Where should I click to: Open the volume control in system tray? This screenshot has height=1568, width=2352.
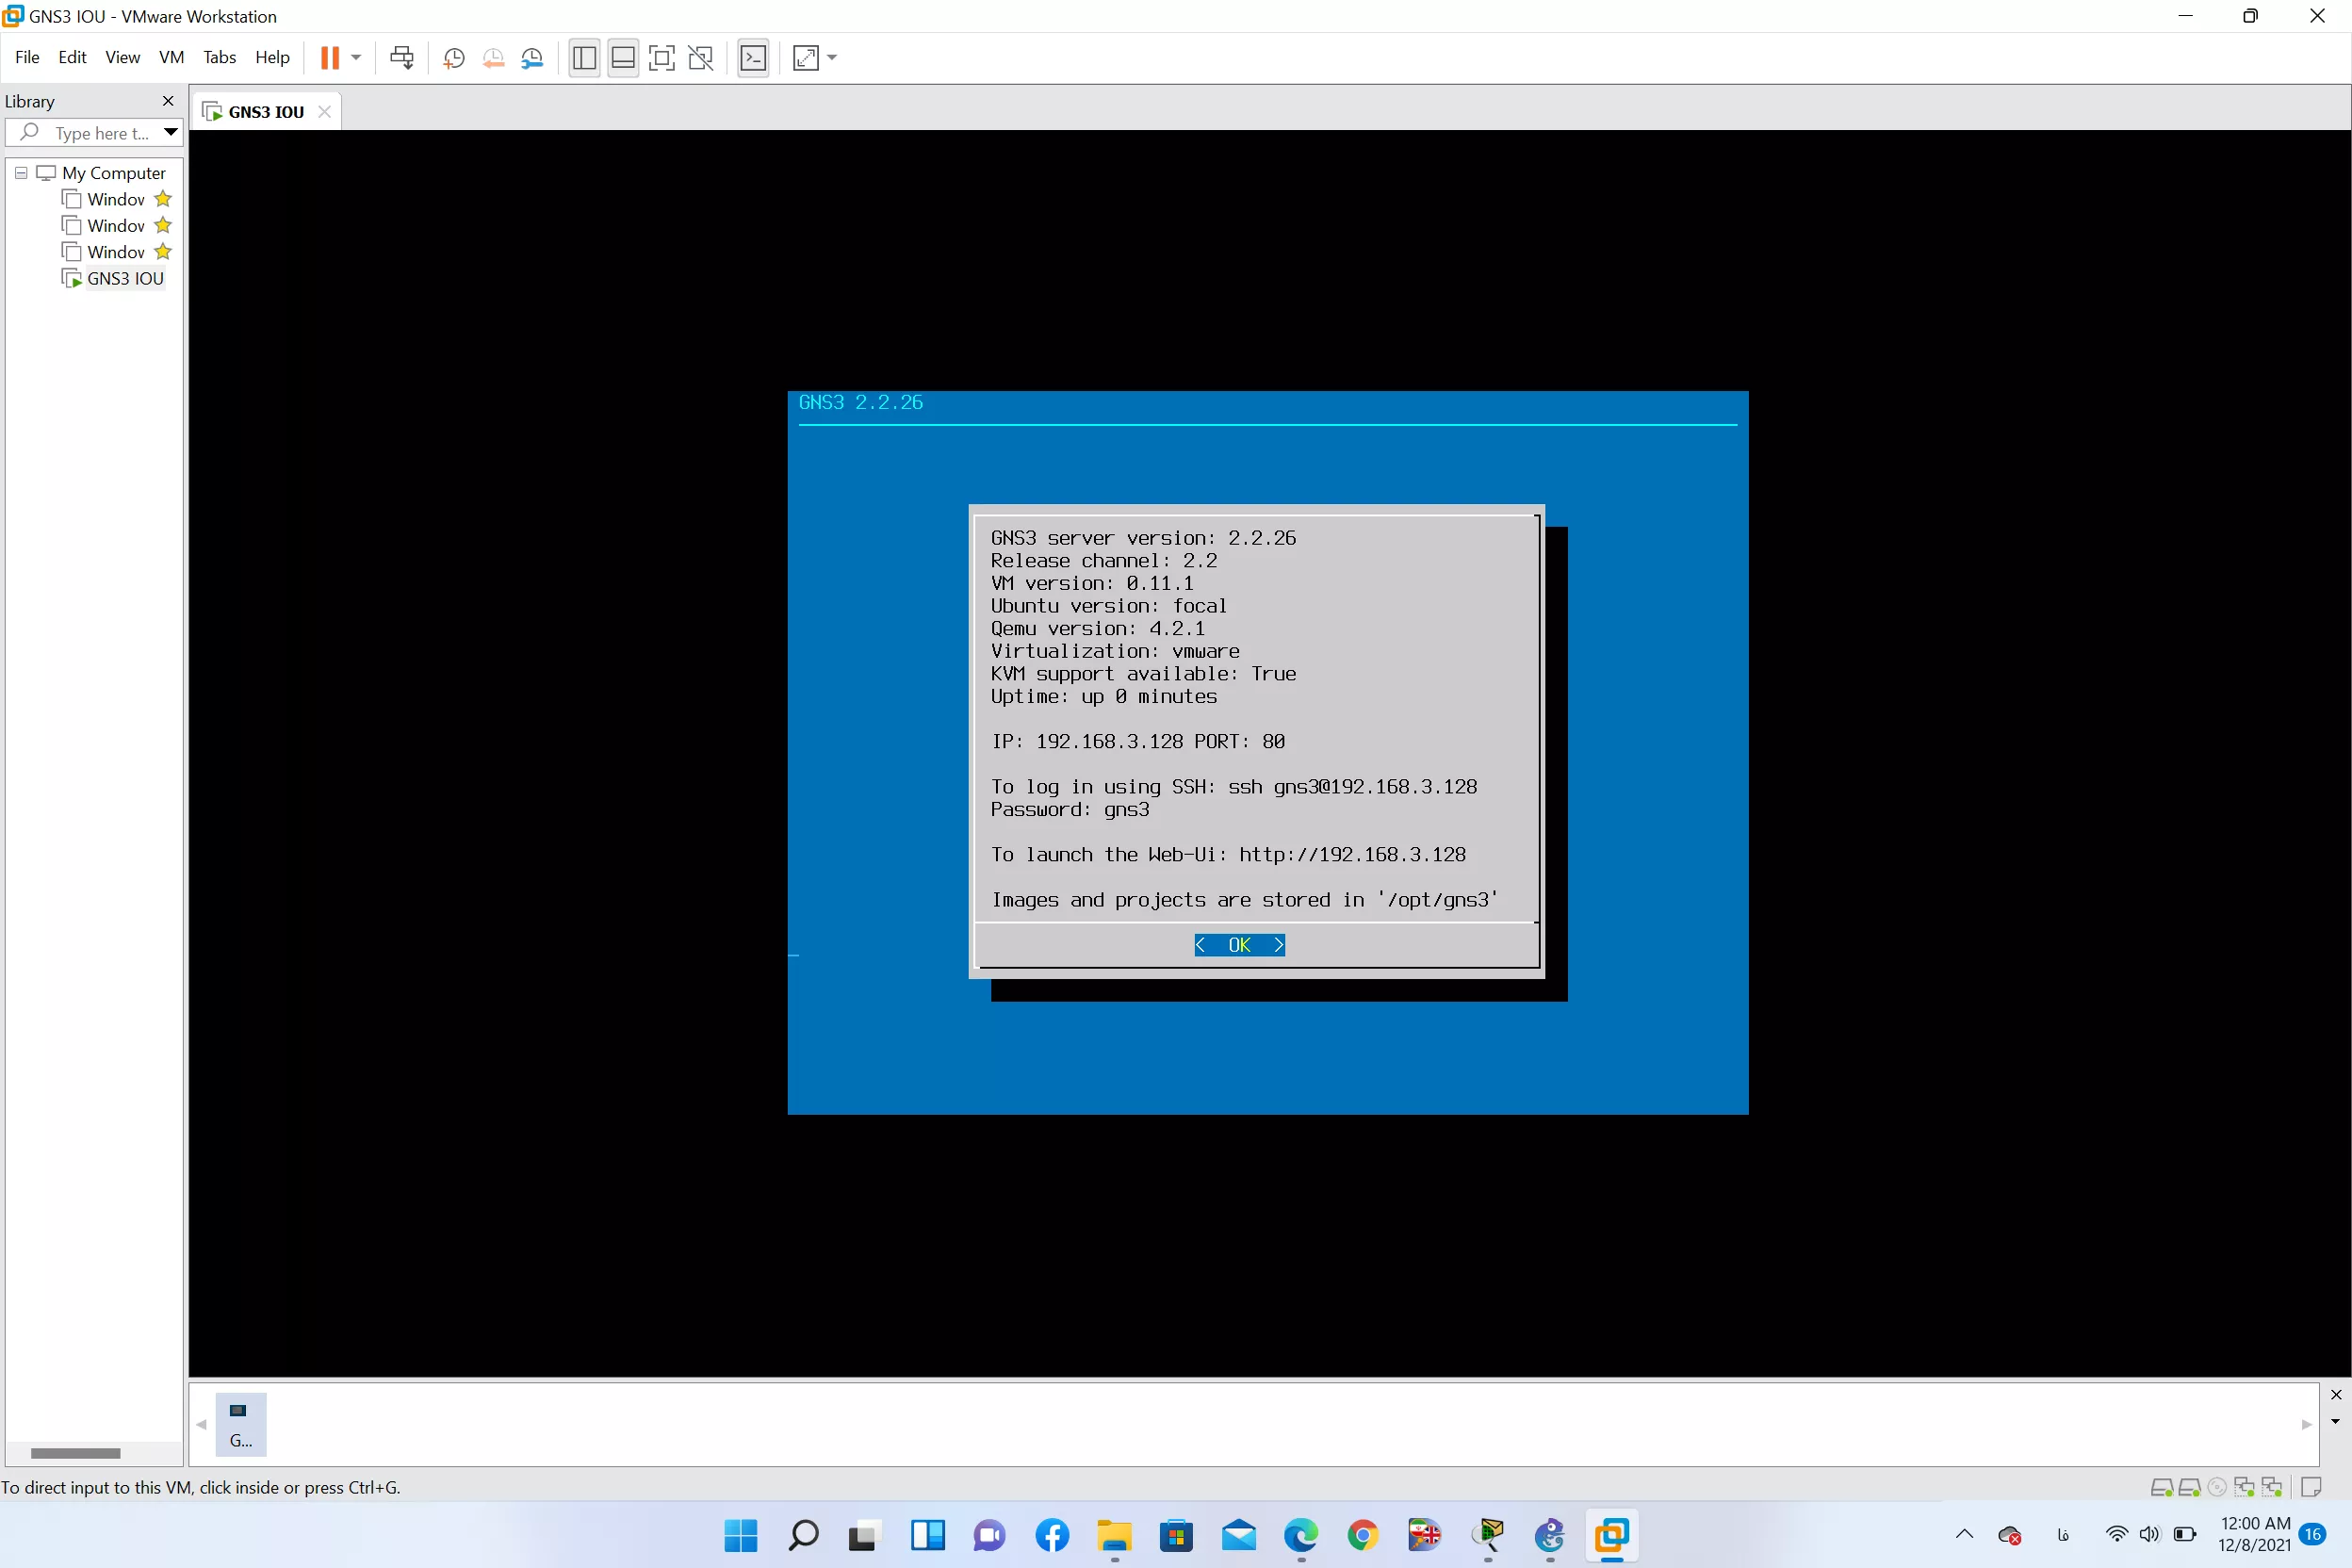click(2149, 1535)
